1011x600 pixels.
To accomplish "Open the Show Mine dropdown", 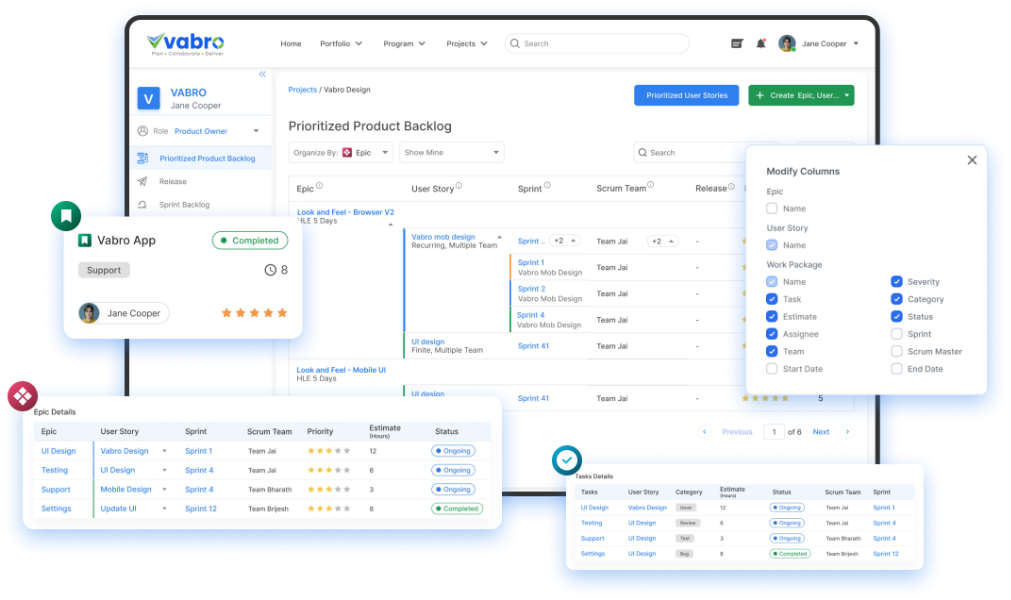I will [450, 152].
